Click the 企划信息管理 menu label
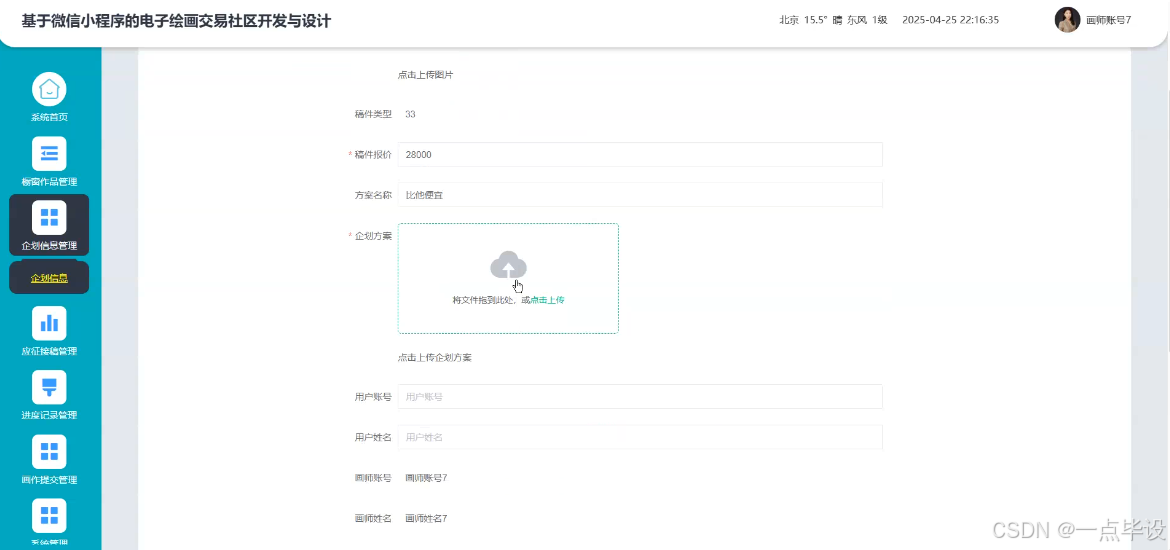This screenshot has height=550, width=1170. point(49,246)
